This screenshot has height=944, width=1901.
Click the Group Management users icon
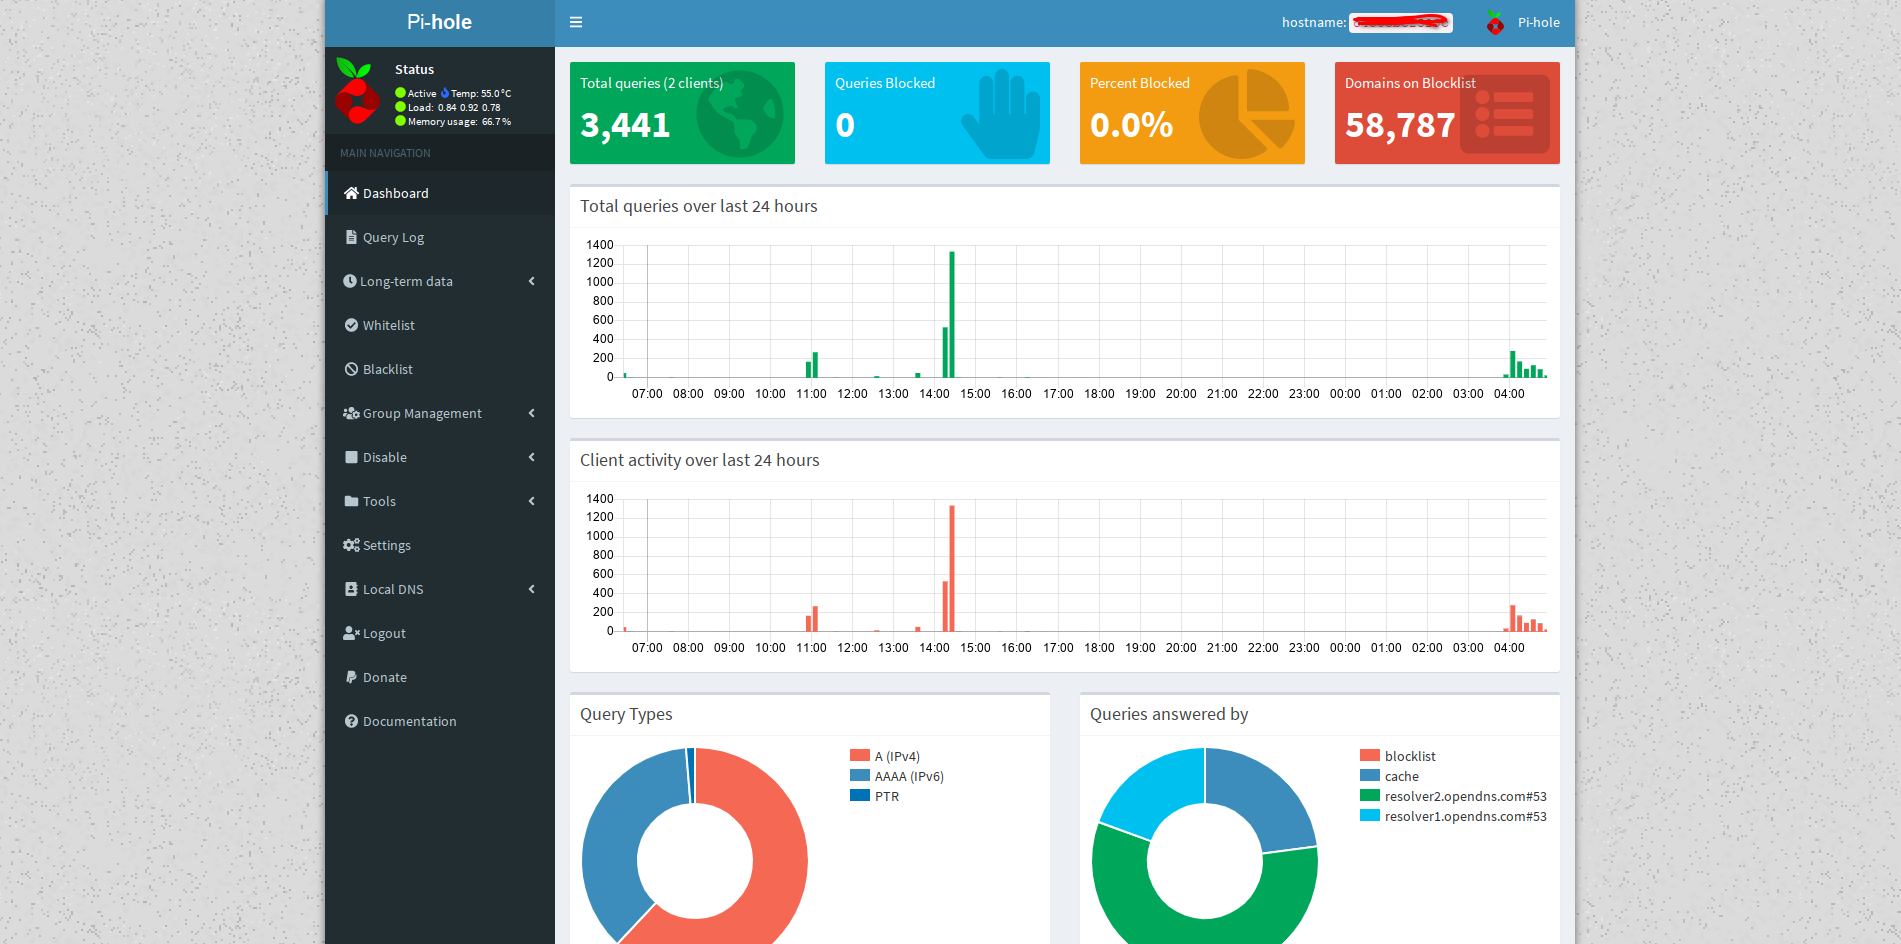(351, 413)
